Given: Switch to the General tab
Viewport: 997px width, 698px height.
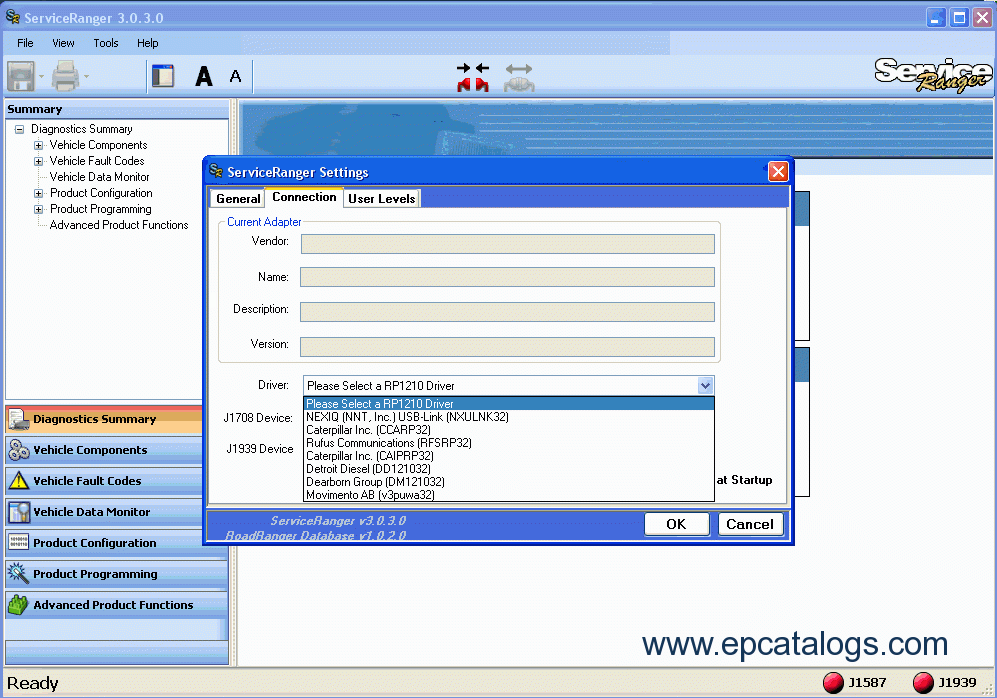Looking at the screenshot, I should [238, 198].
